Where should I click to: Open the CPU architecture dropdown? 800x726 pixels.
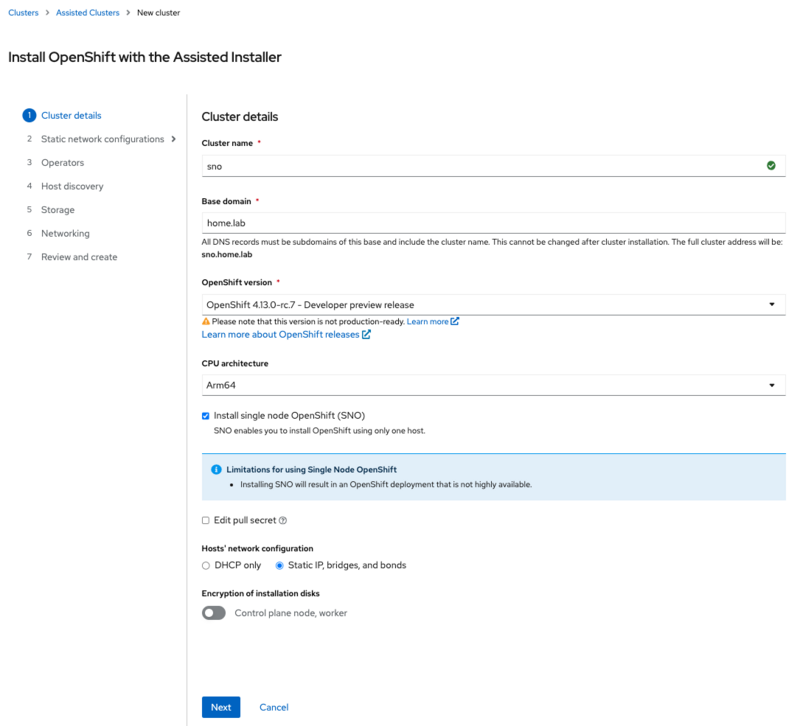pyautogui.click(x=493, y=385)
